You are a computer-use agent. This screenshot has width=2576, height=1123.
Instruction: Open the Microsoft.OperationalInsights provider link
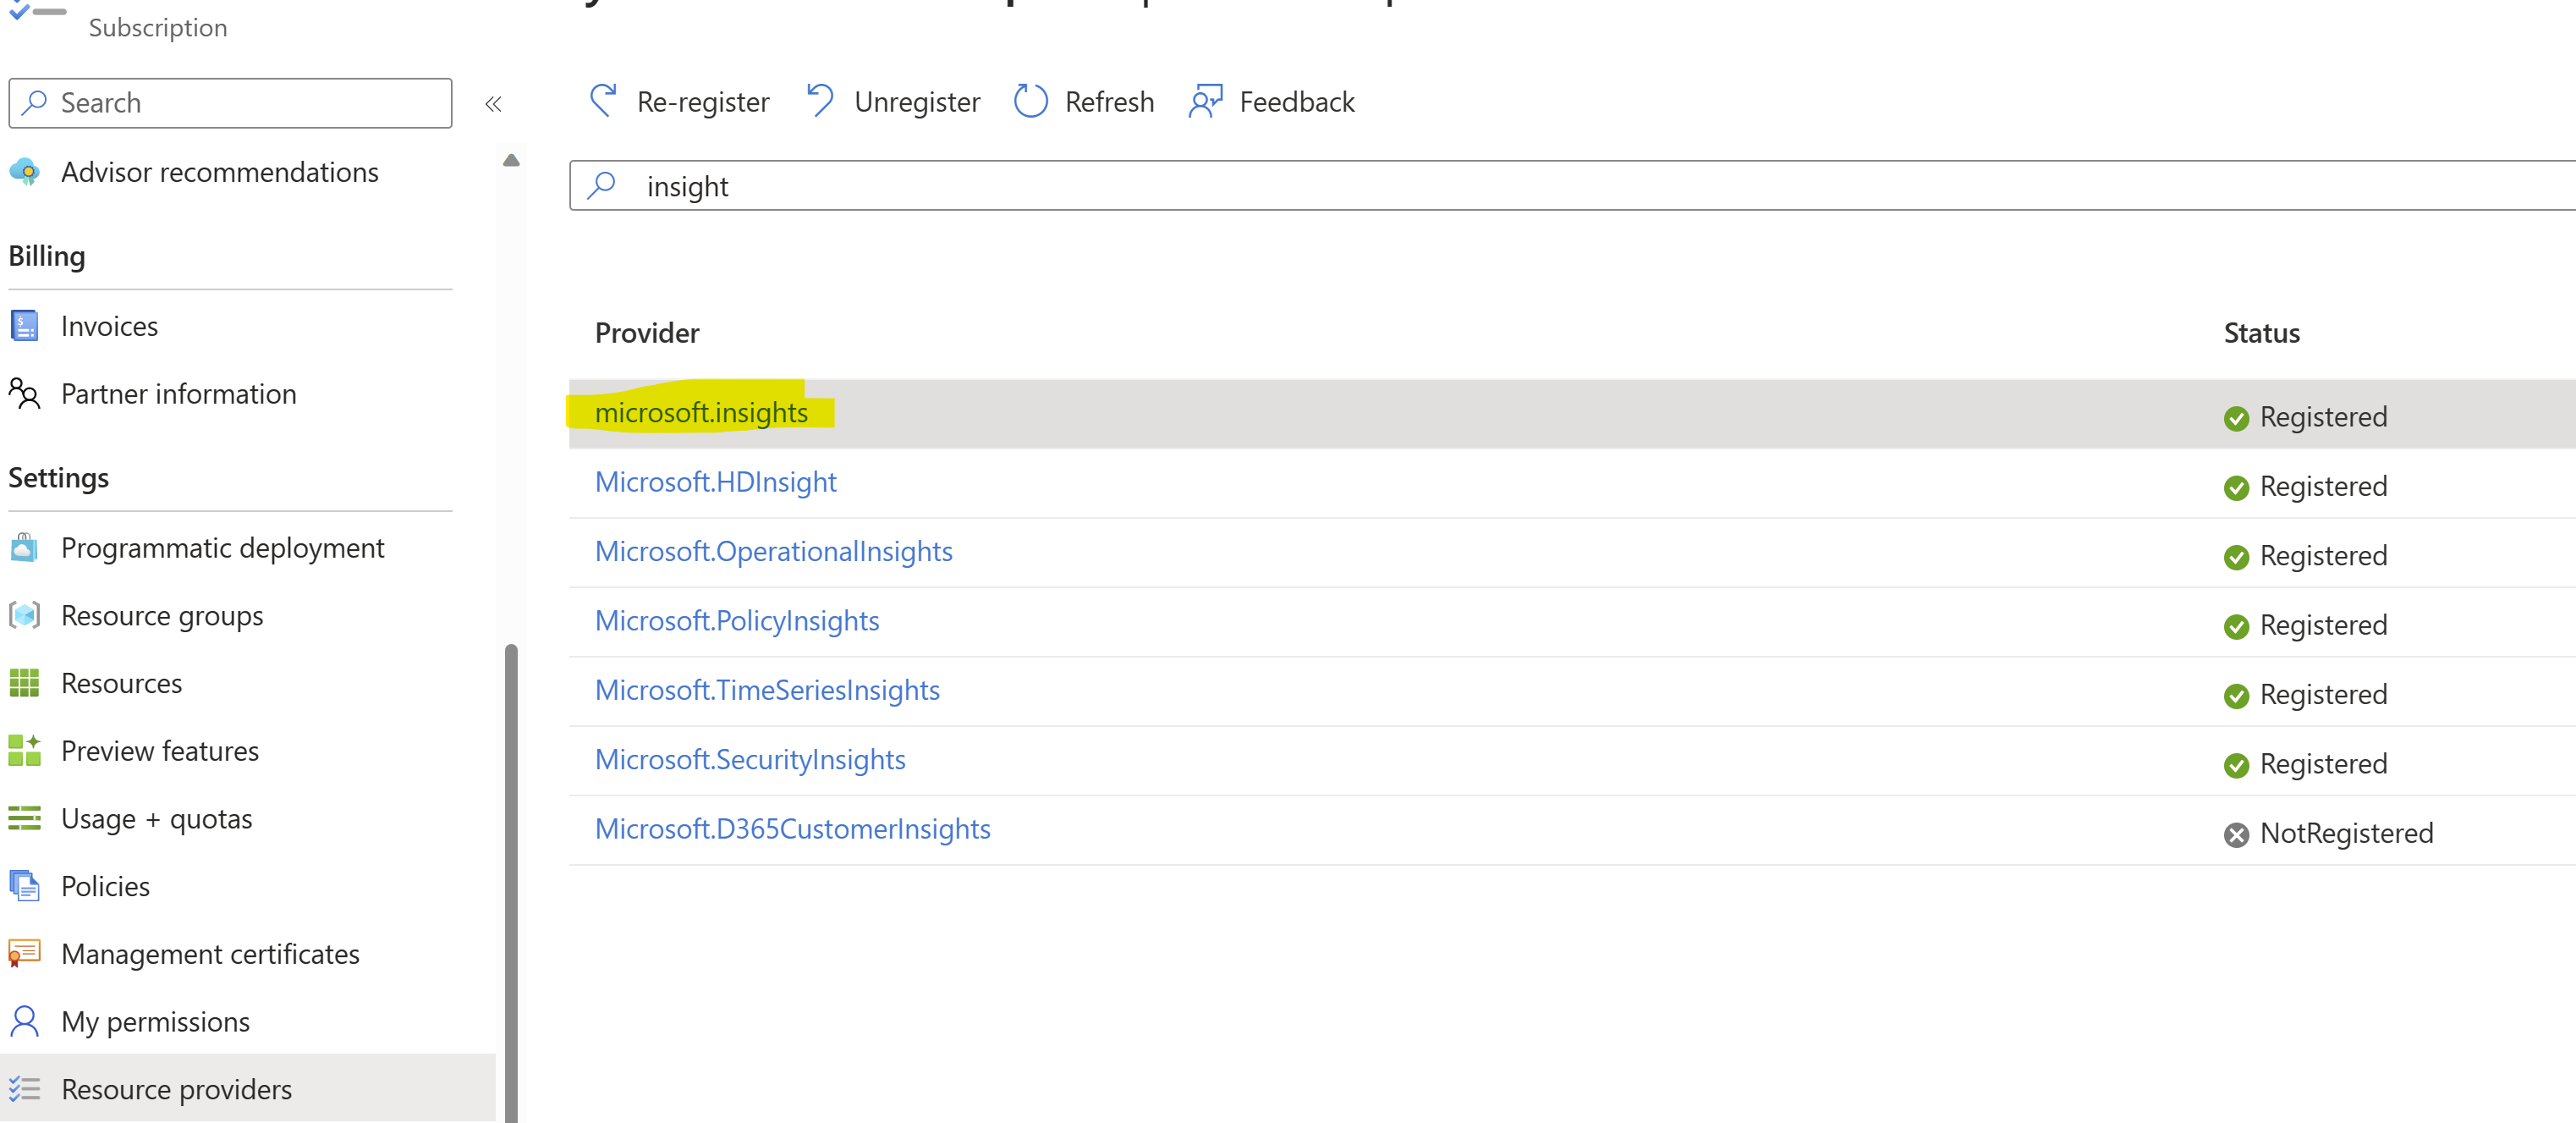[773, 551]
